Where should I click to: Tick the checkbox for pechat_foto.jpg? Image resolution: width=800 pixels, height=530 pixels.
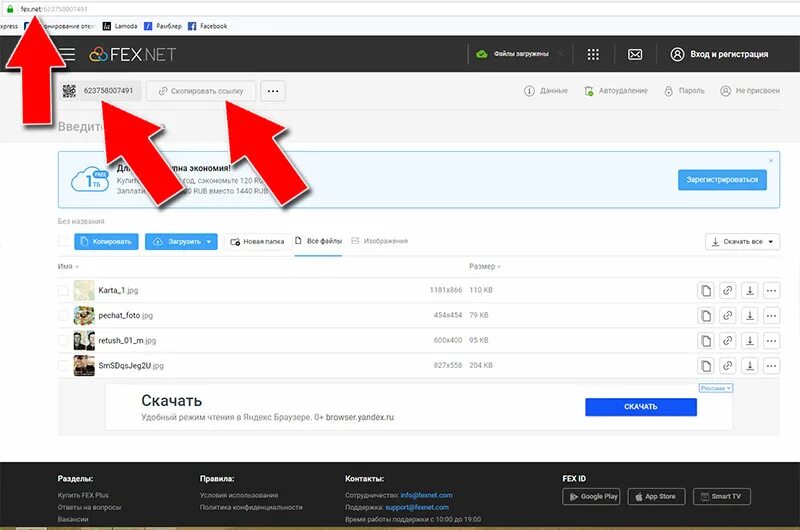(x=63, y=315)
